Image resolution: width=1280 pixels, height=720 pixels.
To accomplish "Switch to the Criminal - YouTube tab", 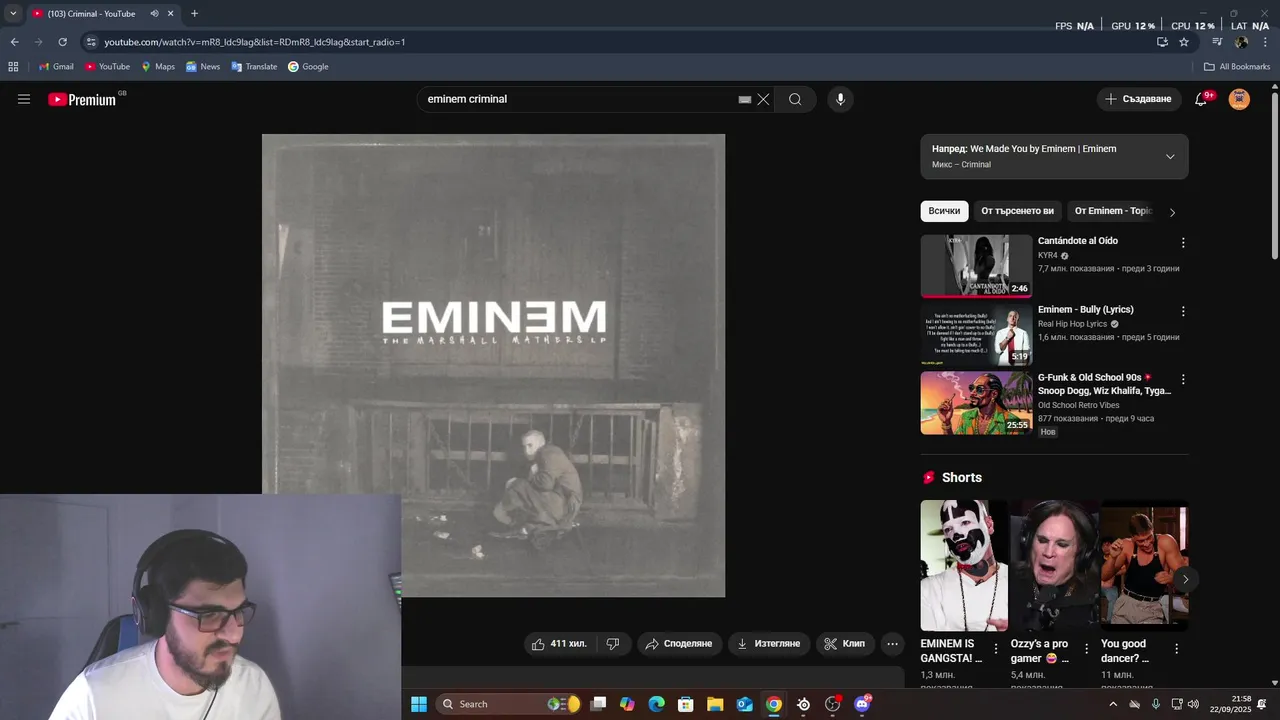I will [90, 14].
